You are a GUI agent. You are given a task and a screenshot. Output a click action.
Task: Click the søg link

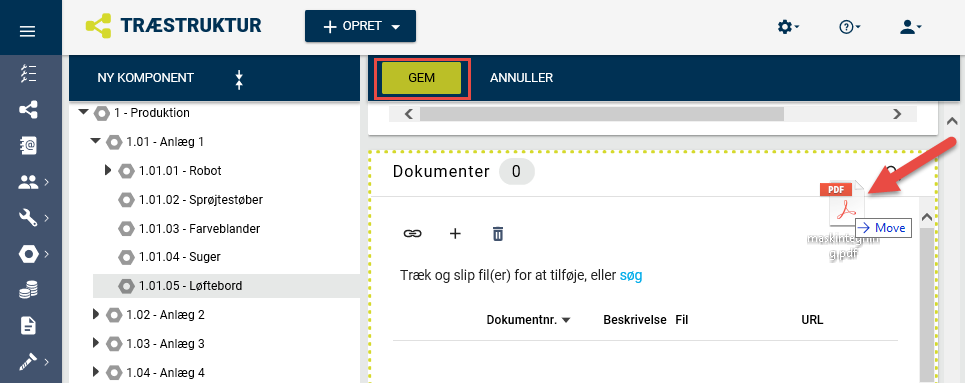pos(631,276)
